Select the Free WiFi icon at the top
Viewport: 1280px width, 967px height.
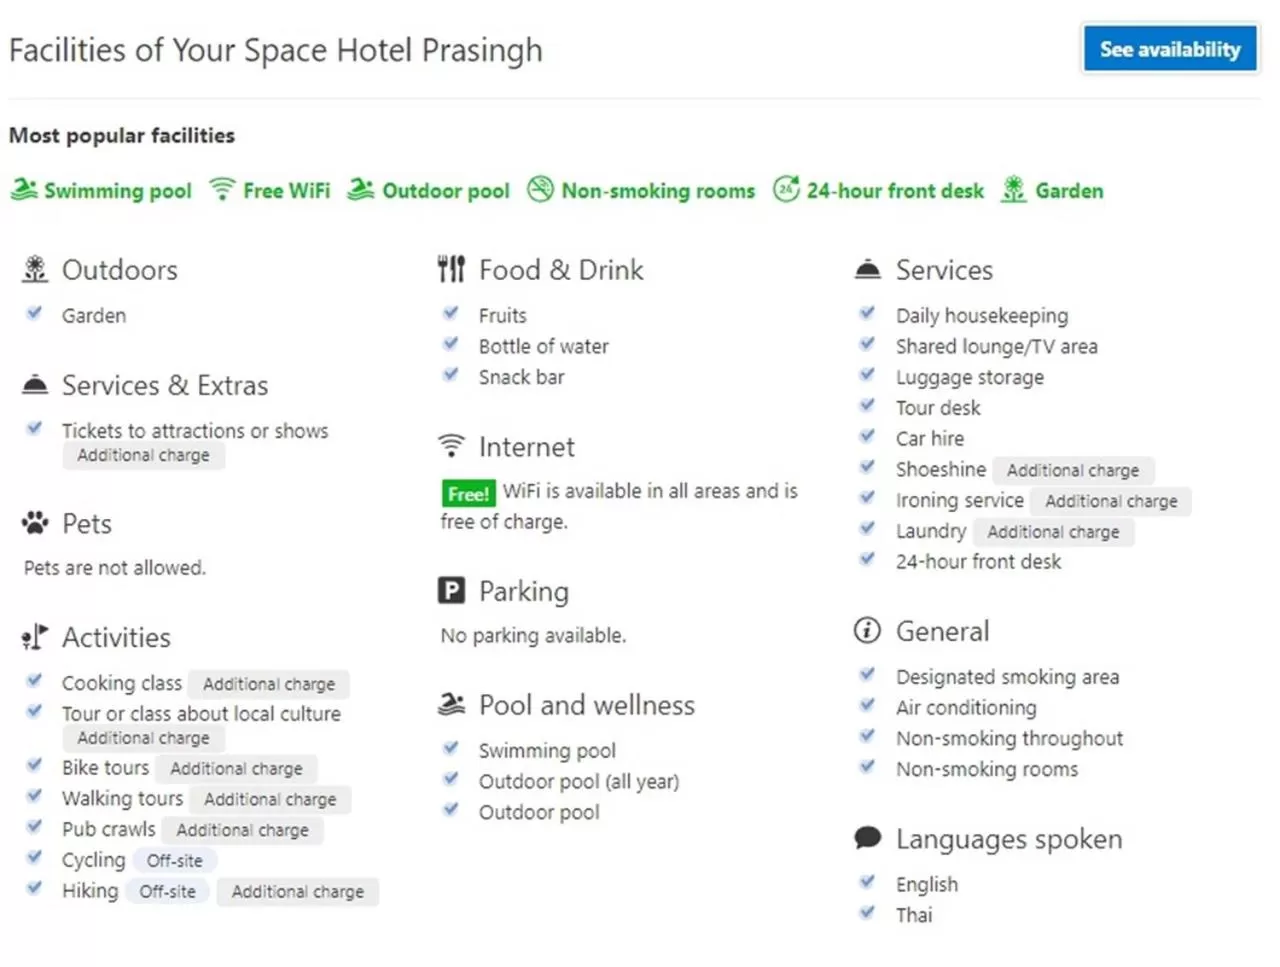(221, 187)
